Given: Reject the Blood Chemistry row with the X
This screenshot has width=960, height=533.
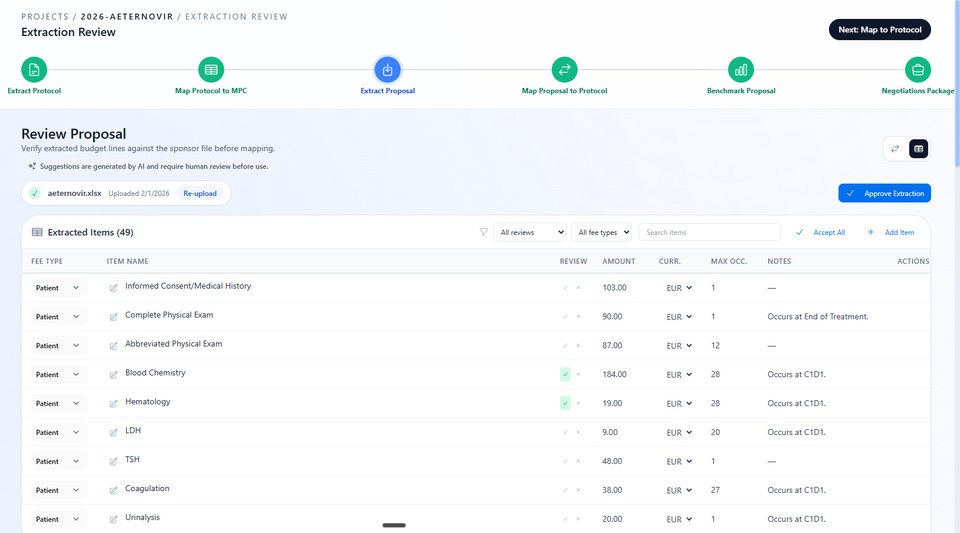Looking at the screenshot, I should click(x=578, y=375).
